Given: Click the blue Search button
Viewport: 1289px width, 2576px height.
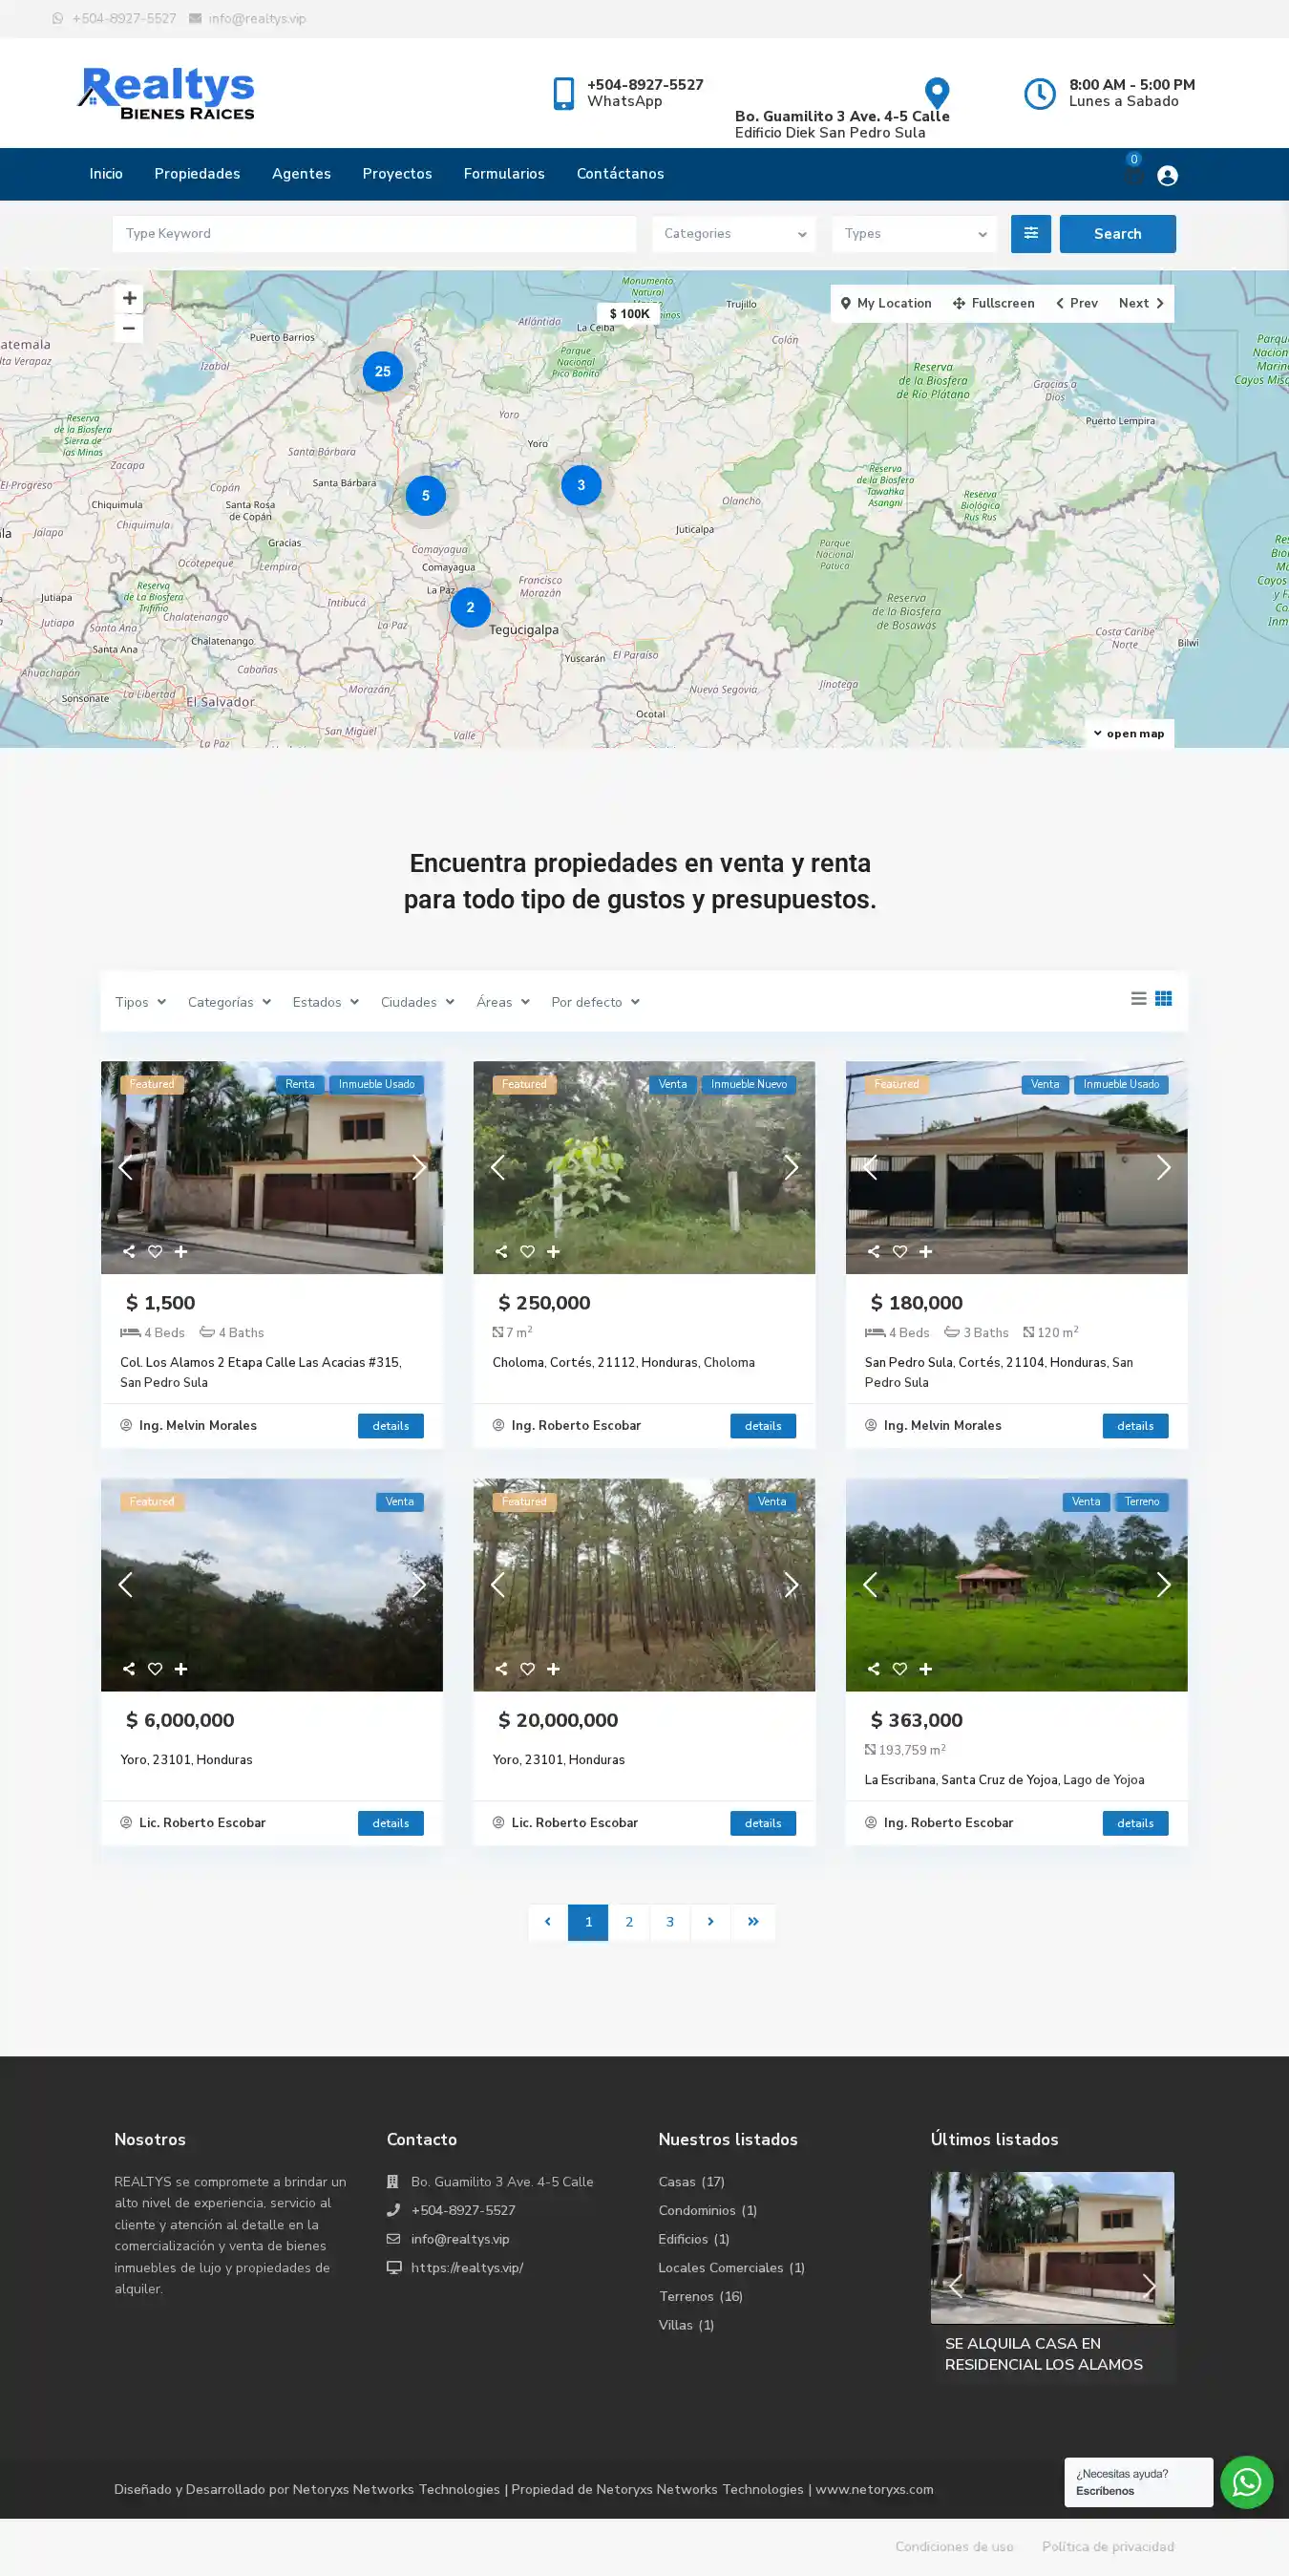Looking at the screenshot, I should (x=1117, y=234).
